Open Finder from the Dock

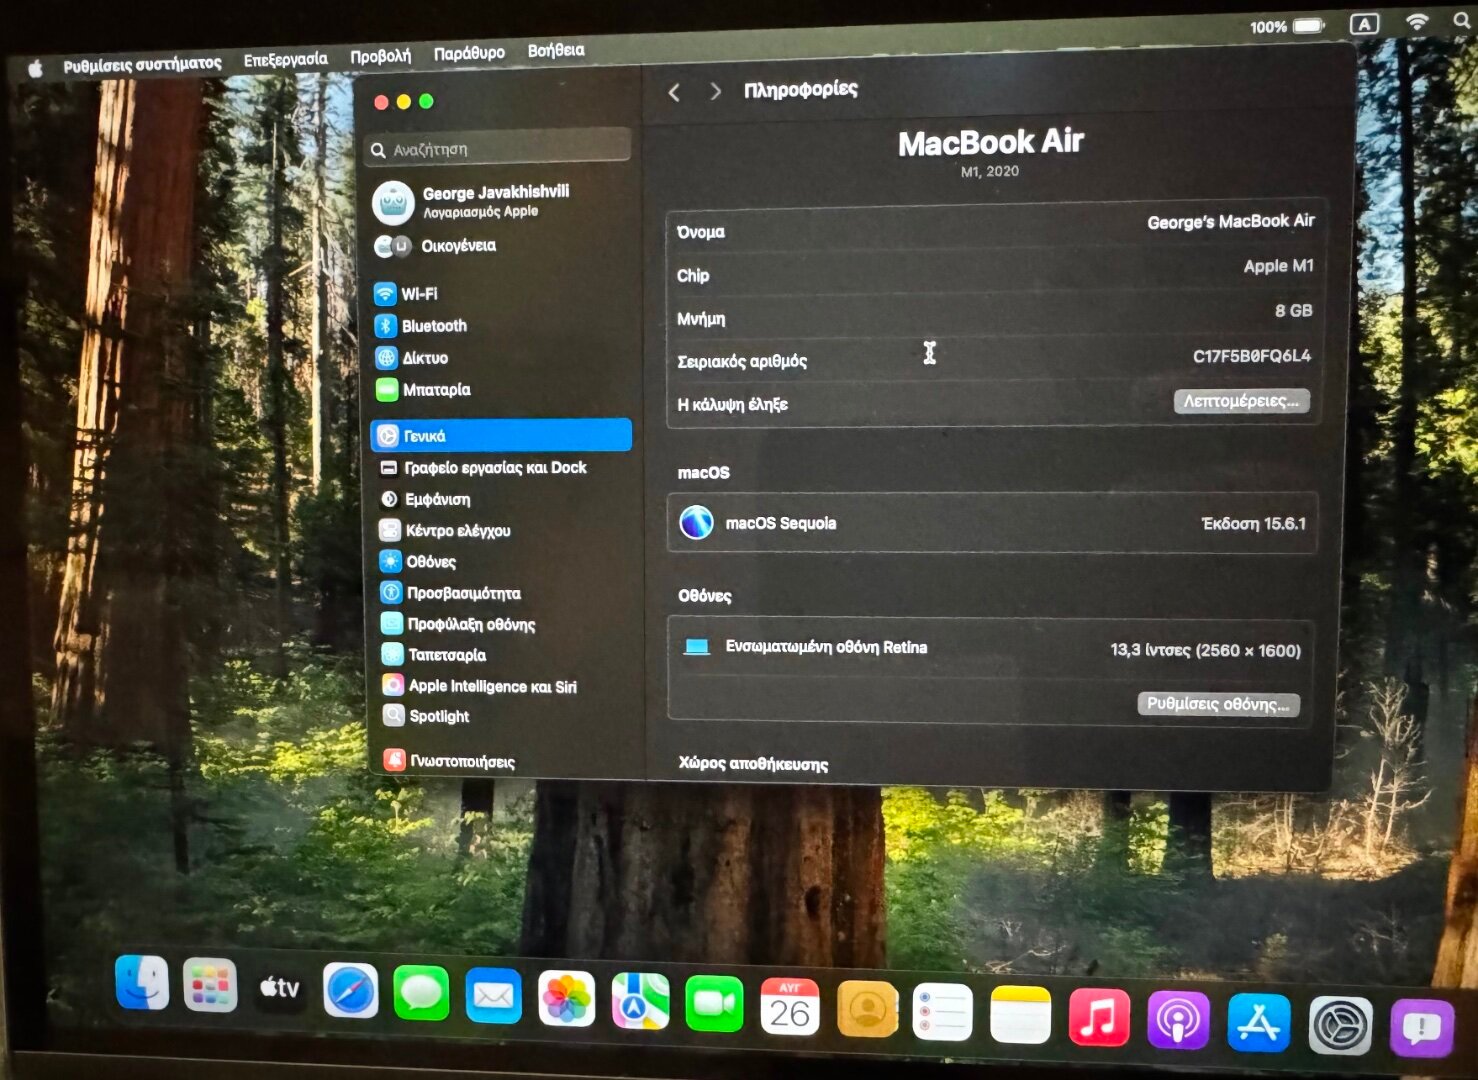pyautogui.click(x=142, y=983)
